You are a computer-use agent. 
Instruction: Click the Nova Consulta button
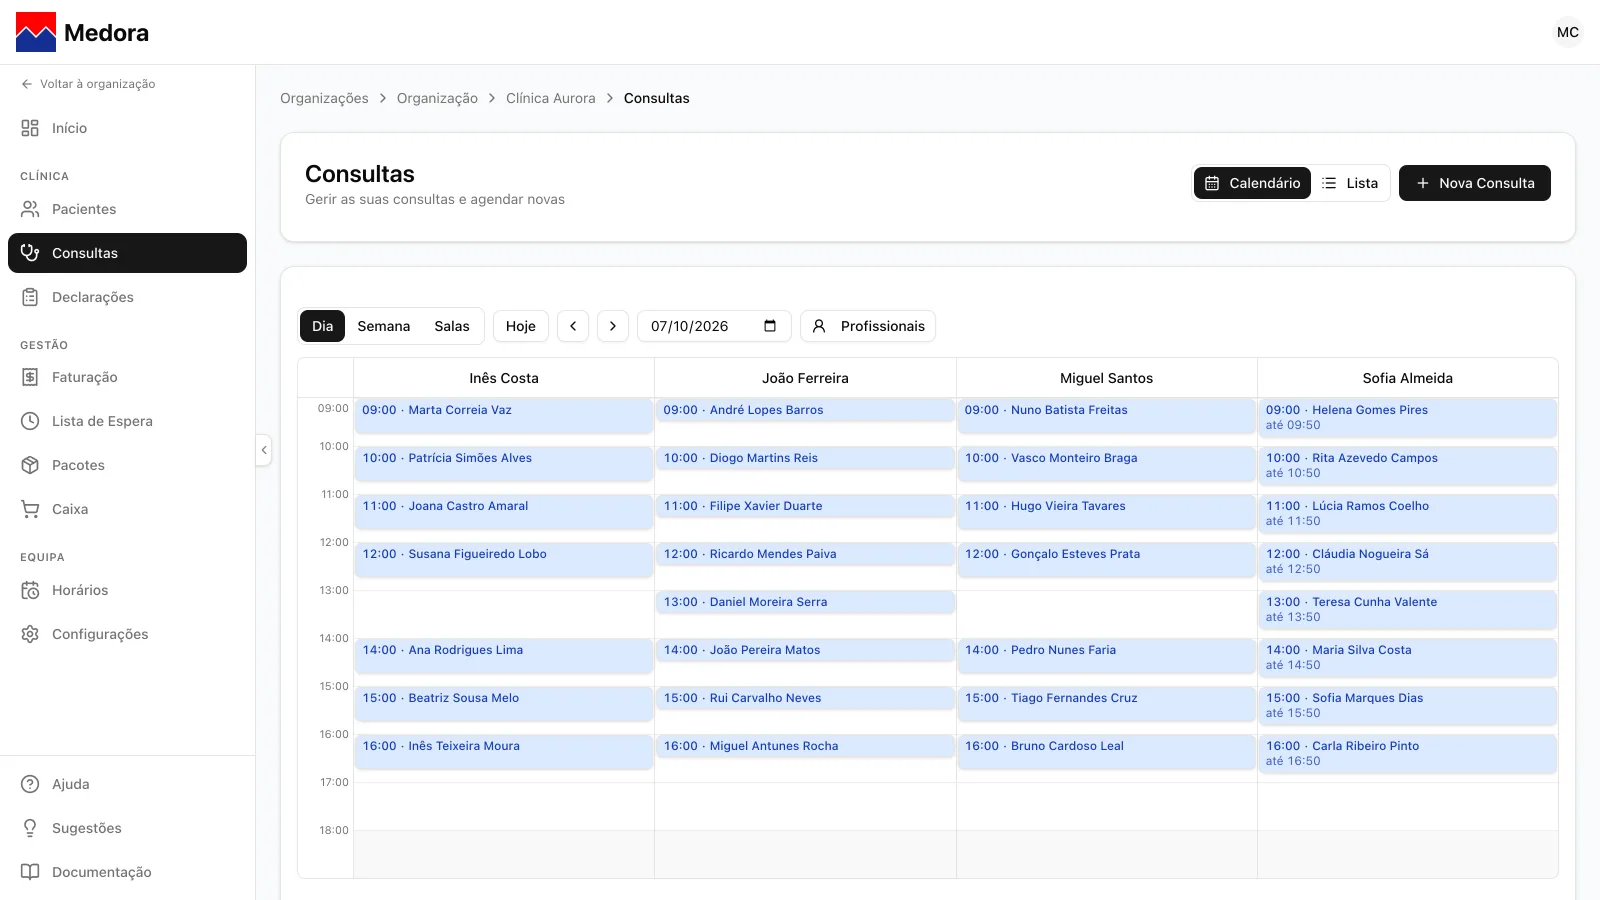(1474, 183)
